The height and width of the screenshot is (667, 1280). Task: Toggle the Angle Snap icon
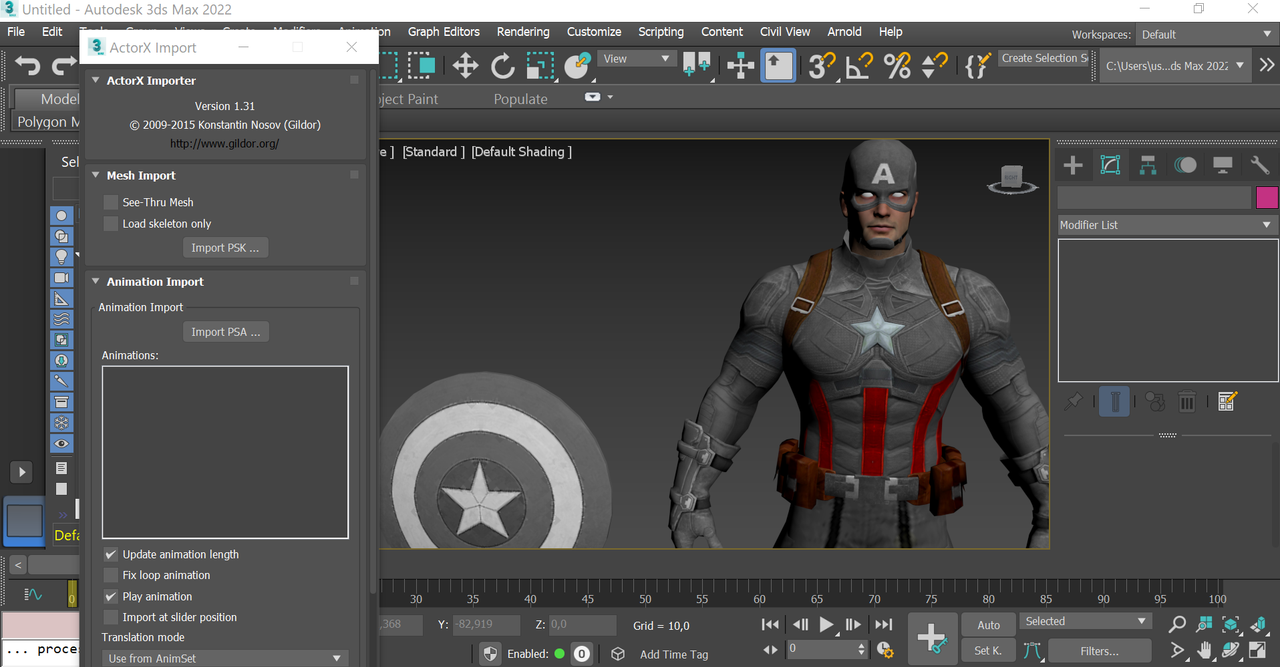point(860,66)
